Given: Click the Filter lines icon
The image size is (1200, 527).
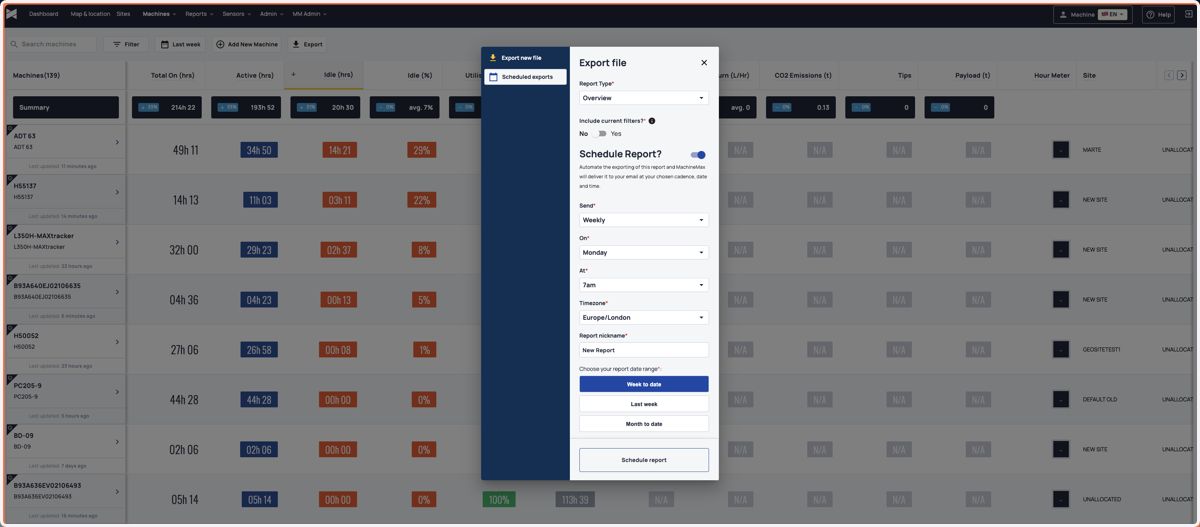Looking at the screenshot, I should pos(117,44).
